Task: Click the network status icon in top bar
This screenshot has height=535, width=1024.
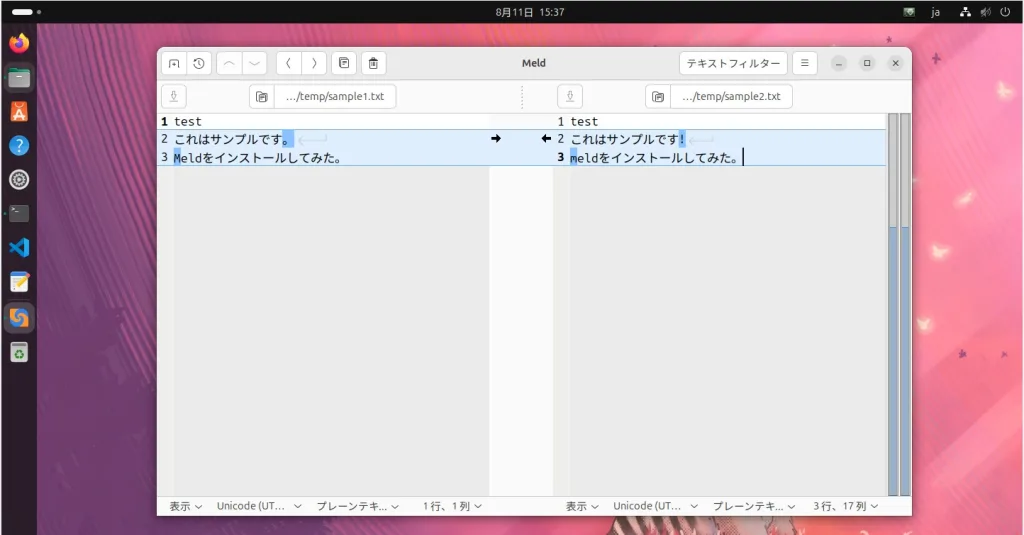Action: coord(965,12)
